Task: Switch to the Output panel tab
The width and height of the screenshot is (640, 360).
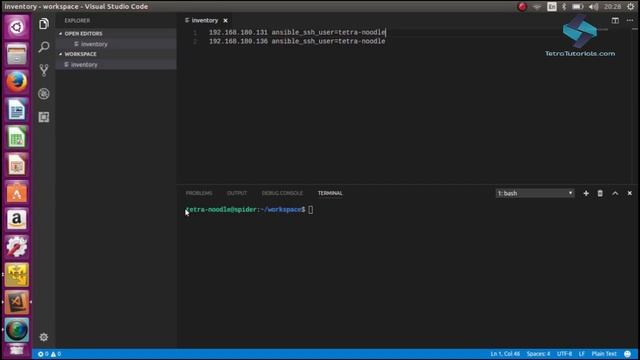Action: 237,193
